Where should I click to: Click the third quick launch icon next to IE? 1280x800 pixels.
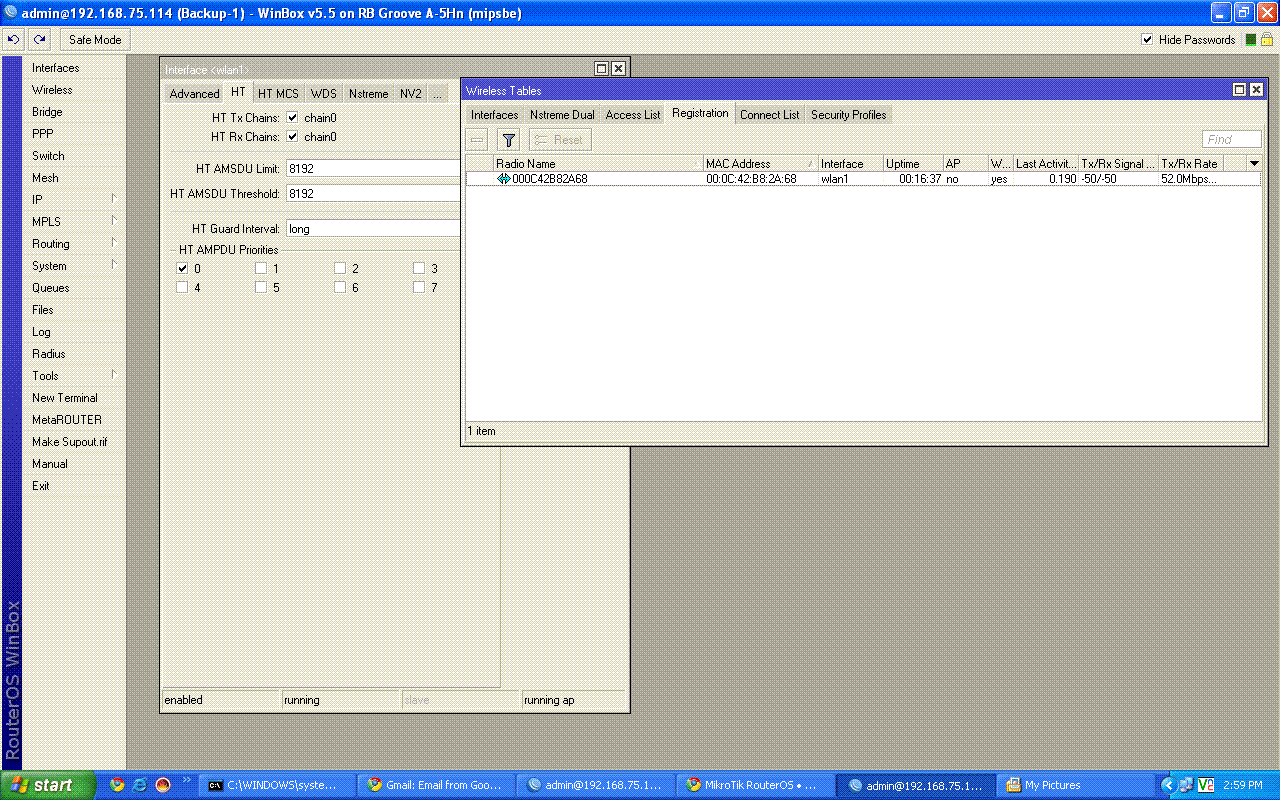(163, 785)
